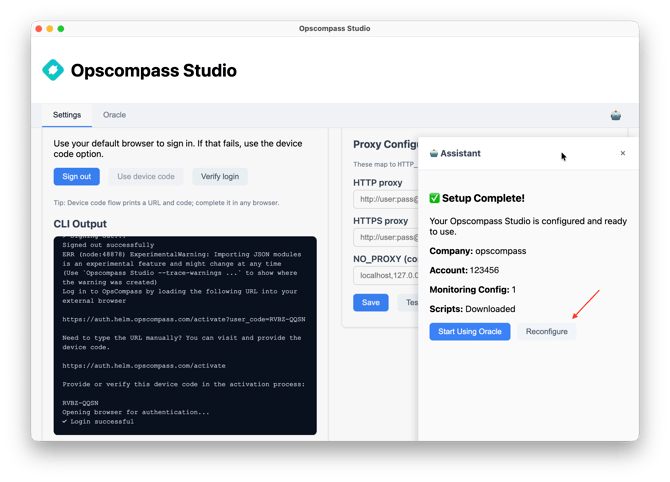Image resolution: width=670 pixels, height=482 pixels.
Task: Click Start Using Oracle
Action: (470, 331)
